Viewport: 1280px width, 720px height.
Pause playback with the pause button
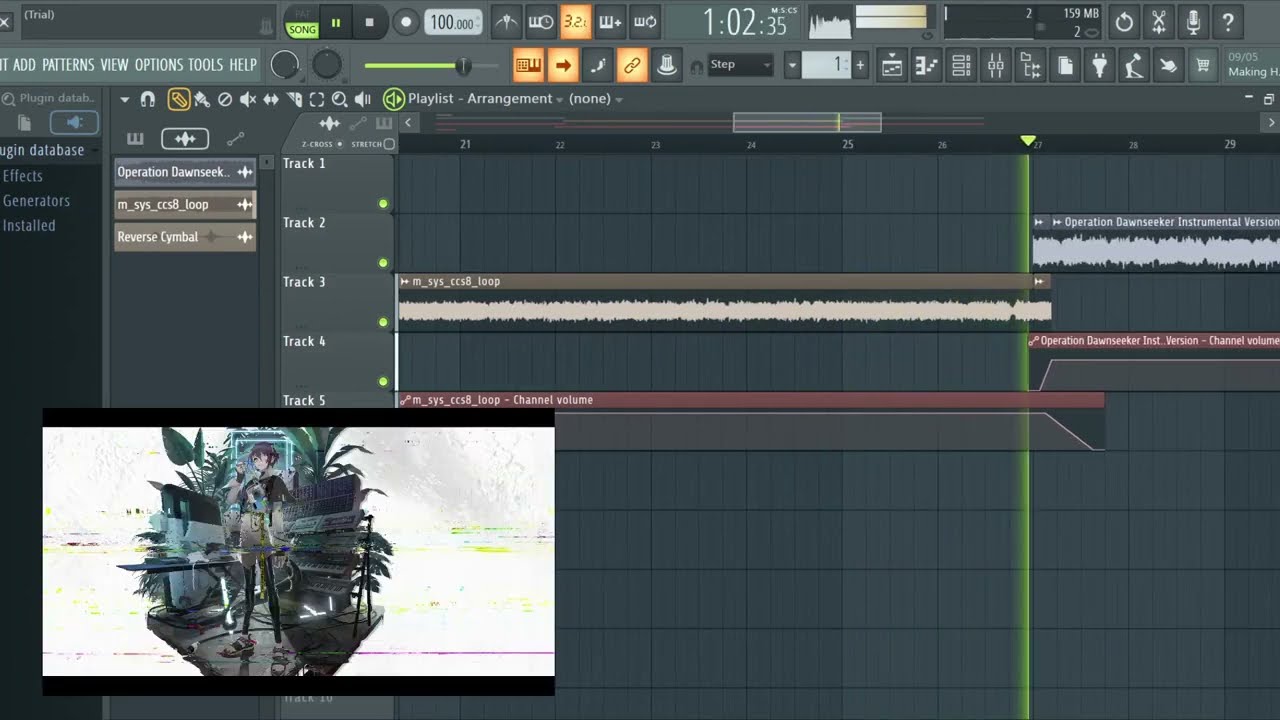pyautogui.click(x=336, y=22)
